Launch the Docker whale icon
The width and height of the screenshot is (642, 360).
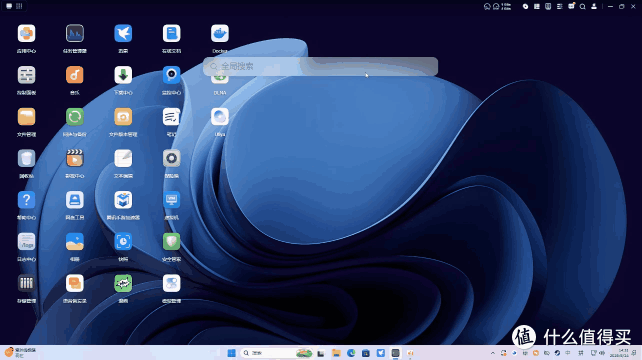219,34
